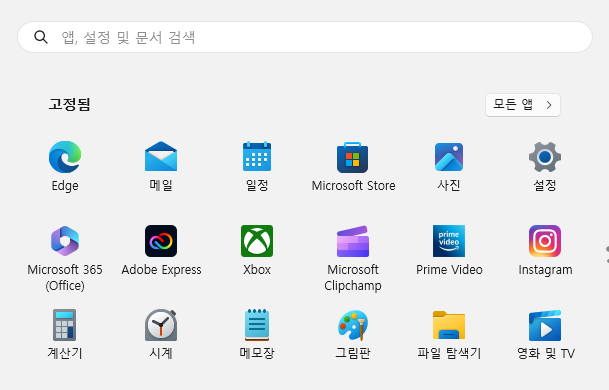609x390 pixels.
Task: Click the magnifier icon in search bar
Action: click(41, 37)
